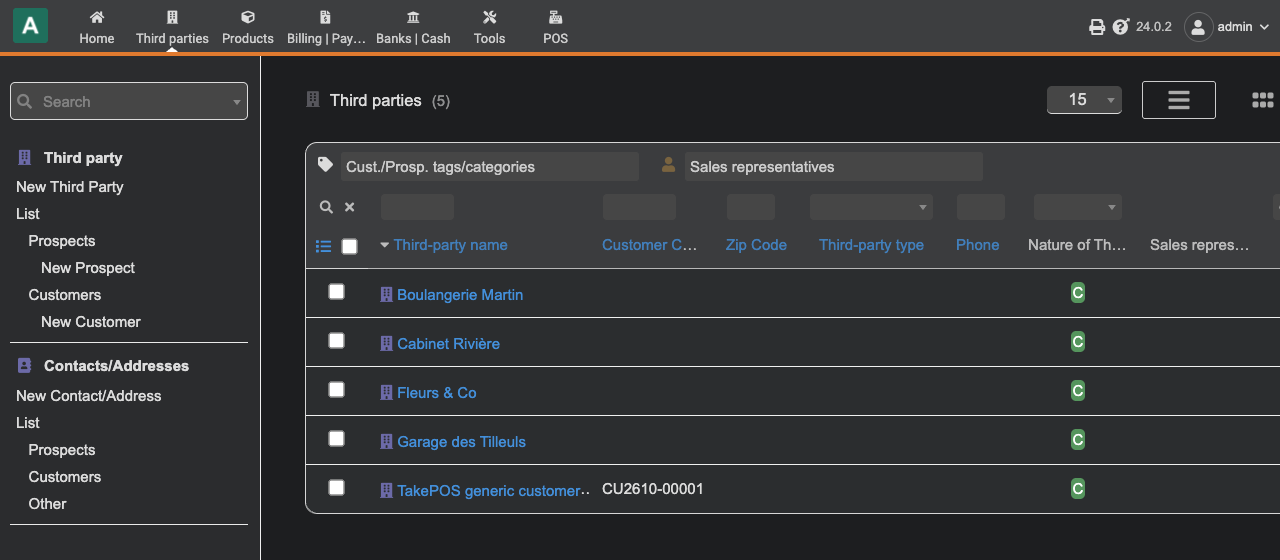Check the TakePOS generic customer checkbox

[x=336, y=487]
